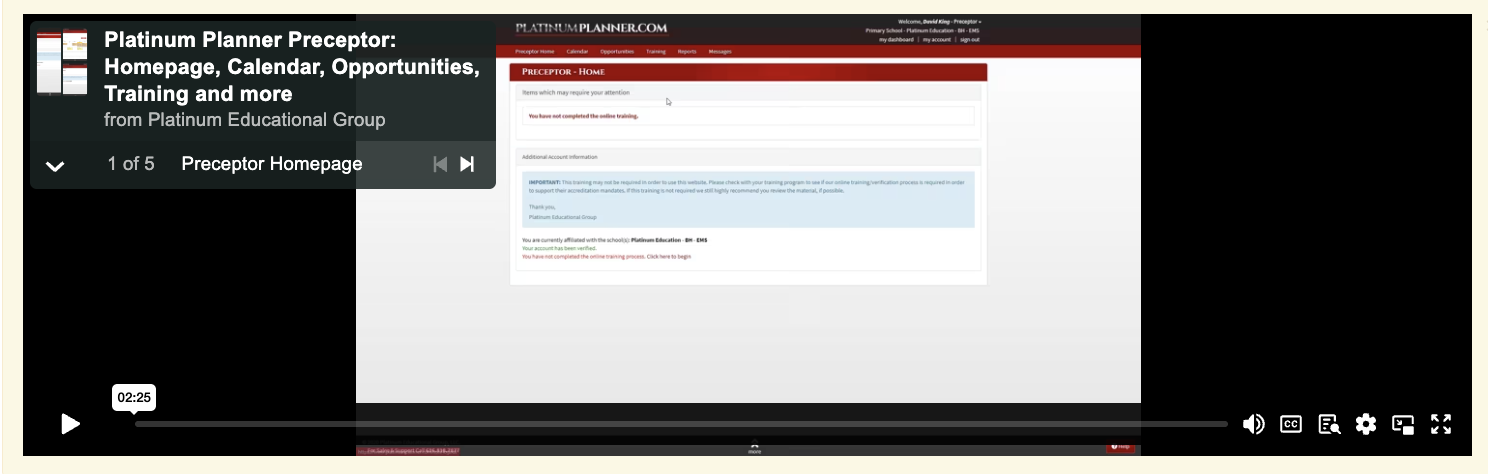The height and width of the screenshot is (474, 1488).
Task: Click the 'more' expander in video footer
Action: (x=755, y=449)
